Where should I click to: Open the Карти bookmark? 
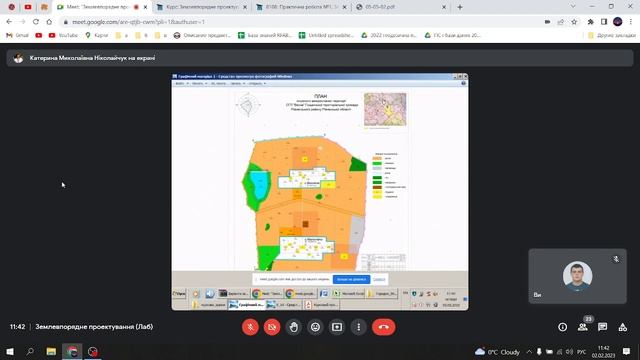coord(96,36)
